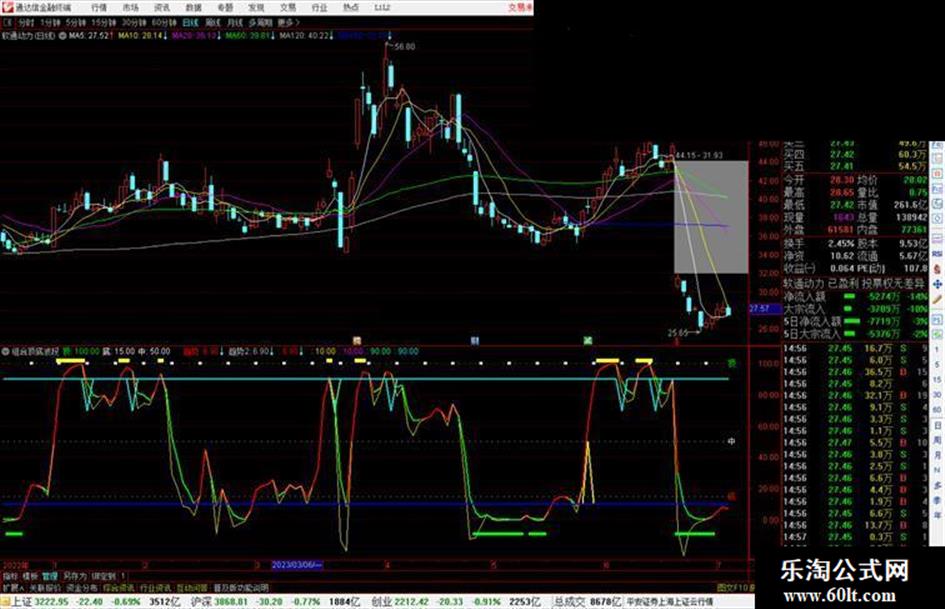Open the 资讯 menu
This screenshot has height=609, width=945.
tap(162, 8)
